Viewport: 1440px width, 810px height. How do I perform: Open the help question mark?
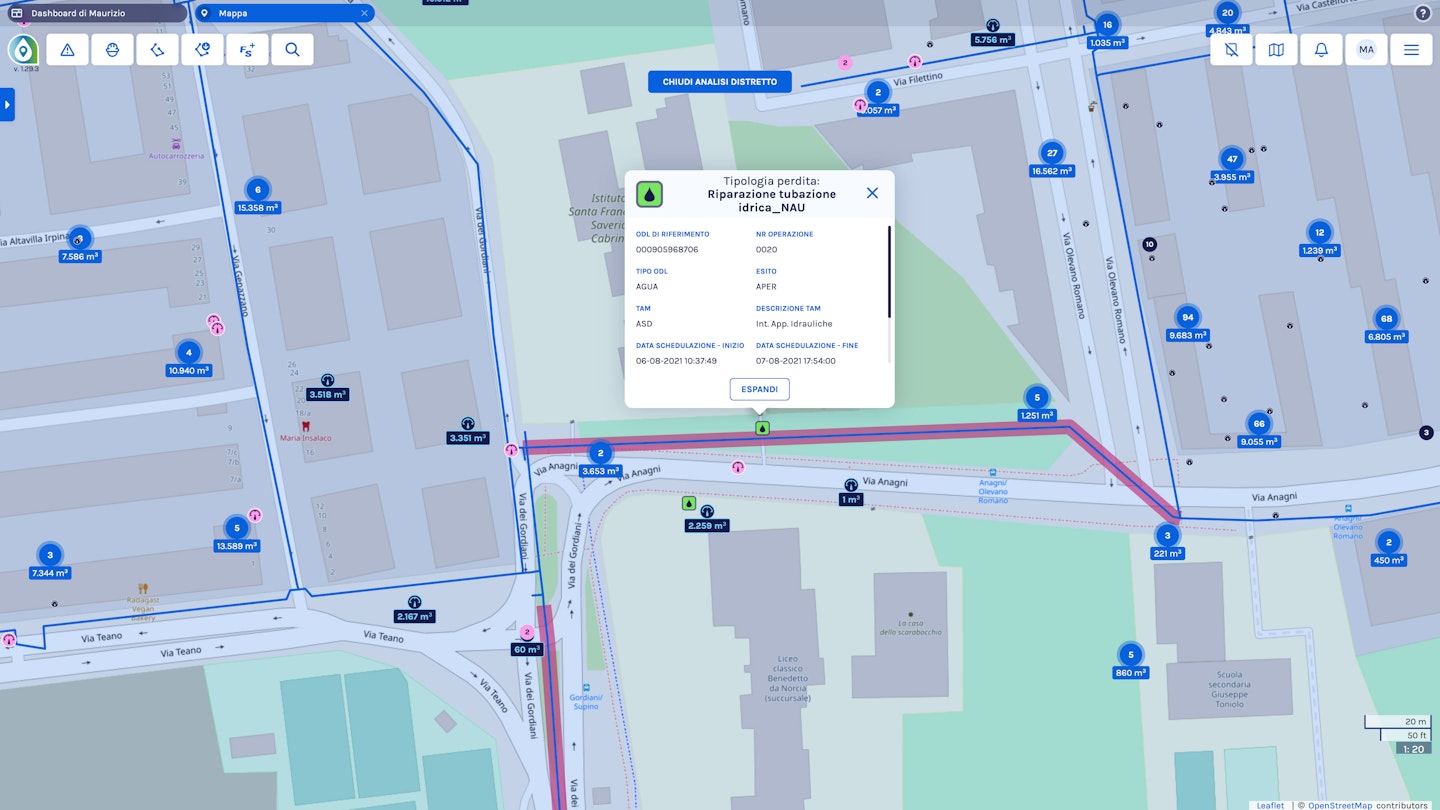tap(1423, 13)
